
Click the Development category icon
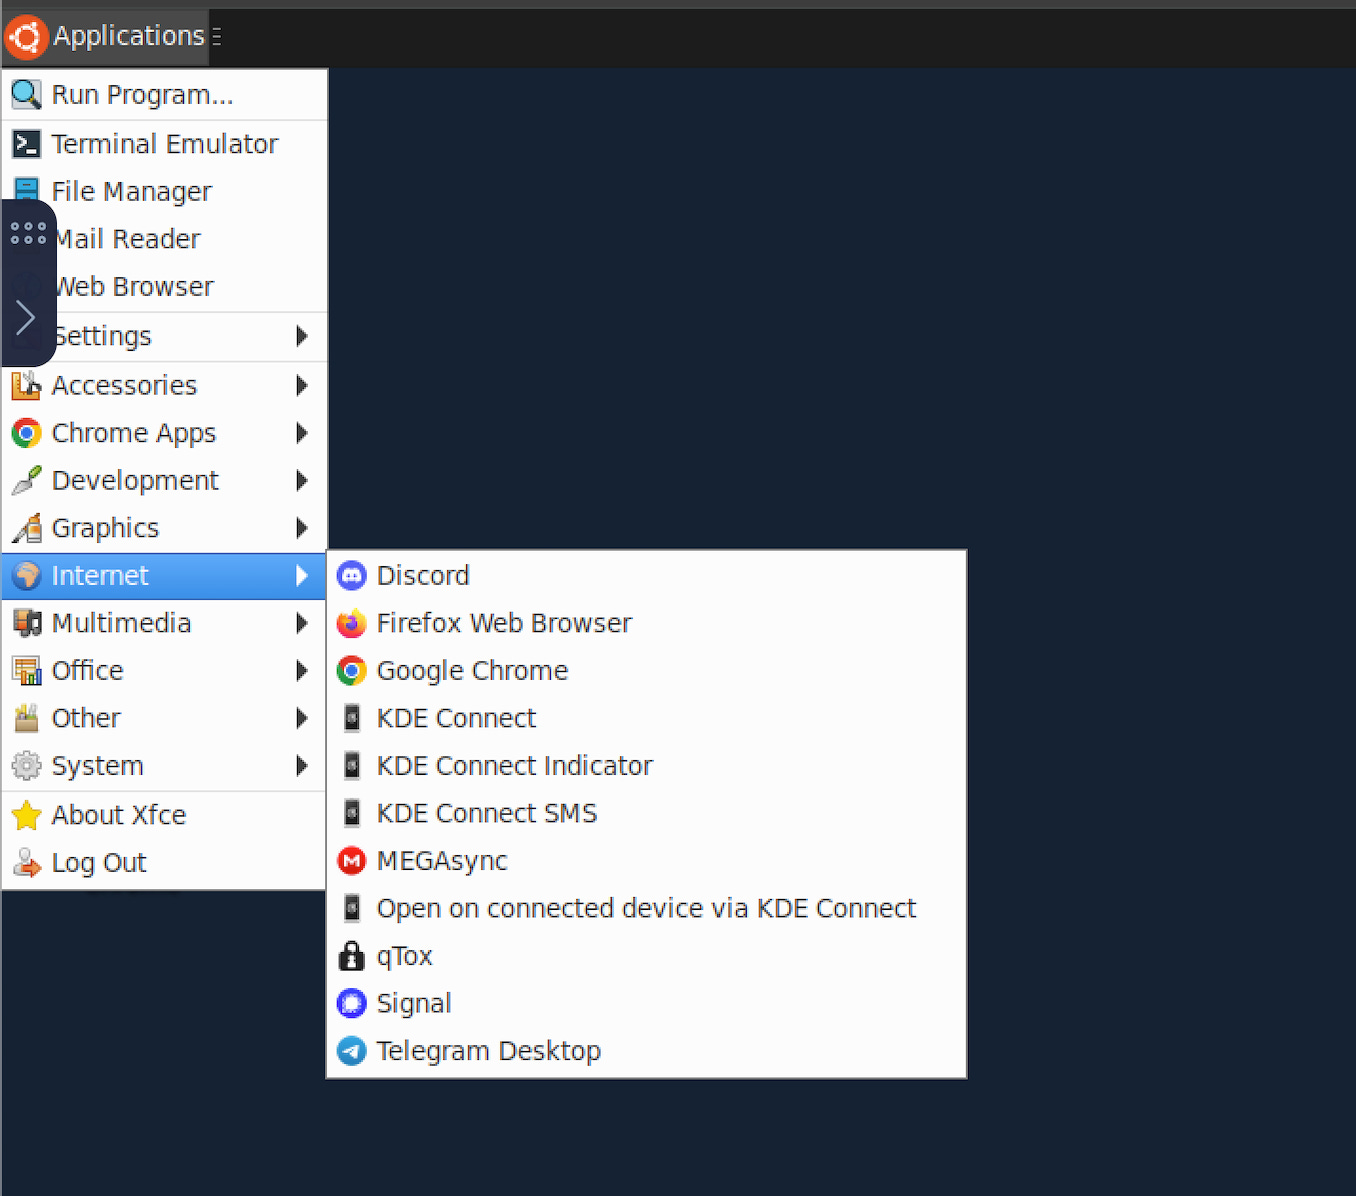(x=26, y=481)
